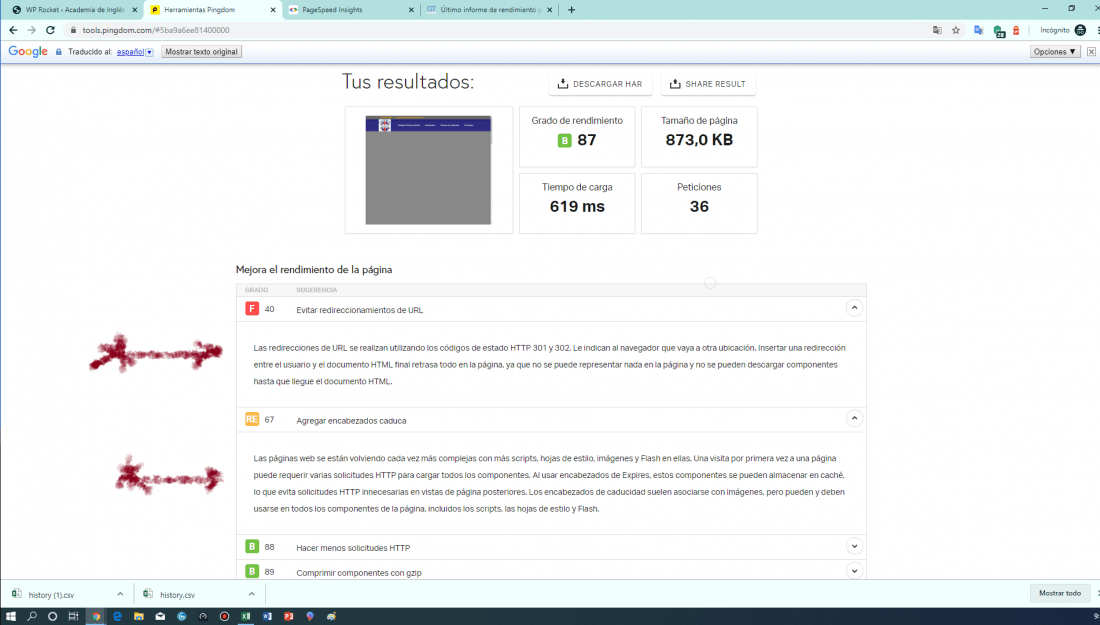The image size is (1100, 625).
Task: Expand the Comprimir componentes con gzip row
Action: [x=854, y=571]
